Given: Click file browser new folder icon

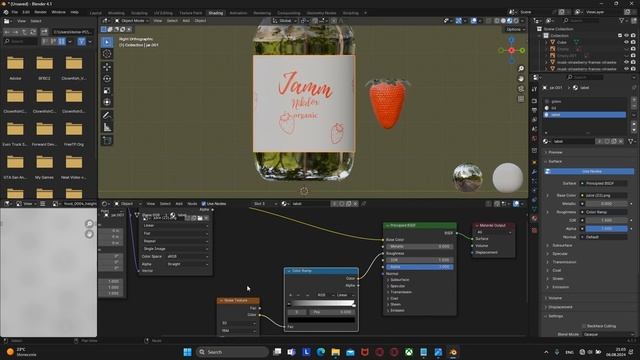Looking at the screenshot, I should pyautogui.click(x=44, y=32).
